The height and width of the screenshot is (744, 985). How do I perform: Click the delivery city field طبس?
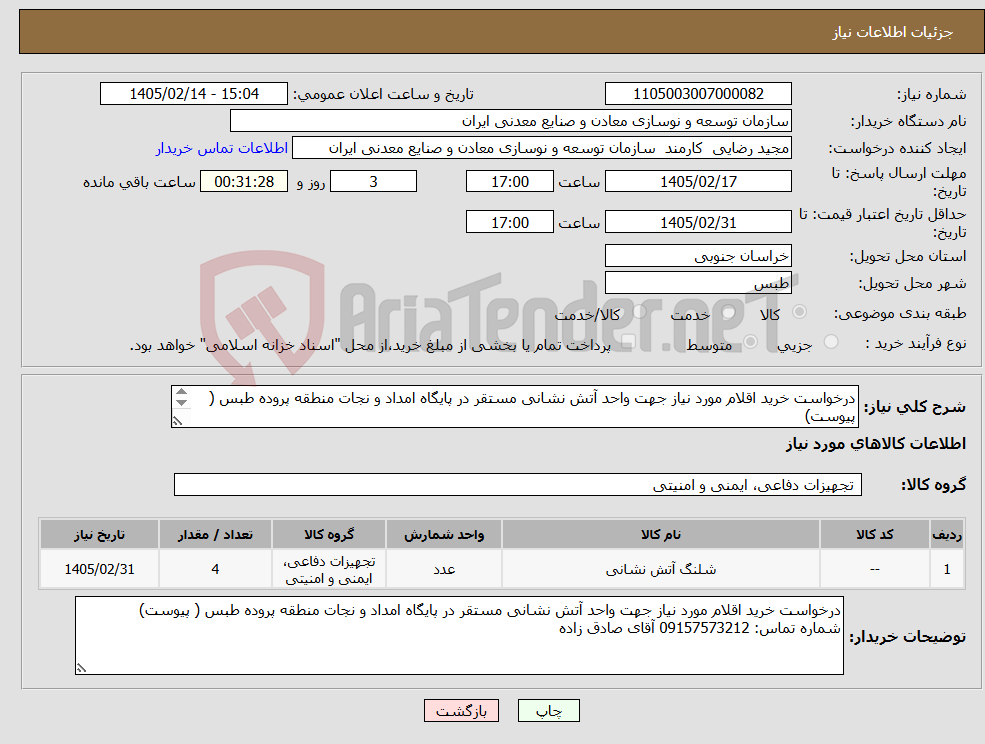698,283
